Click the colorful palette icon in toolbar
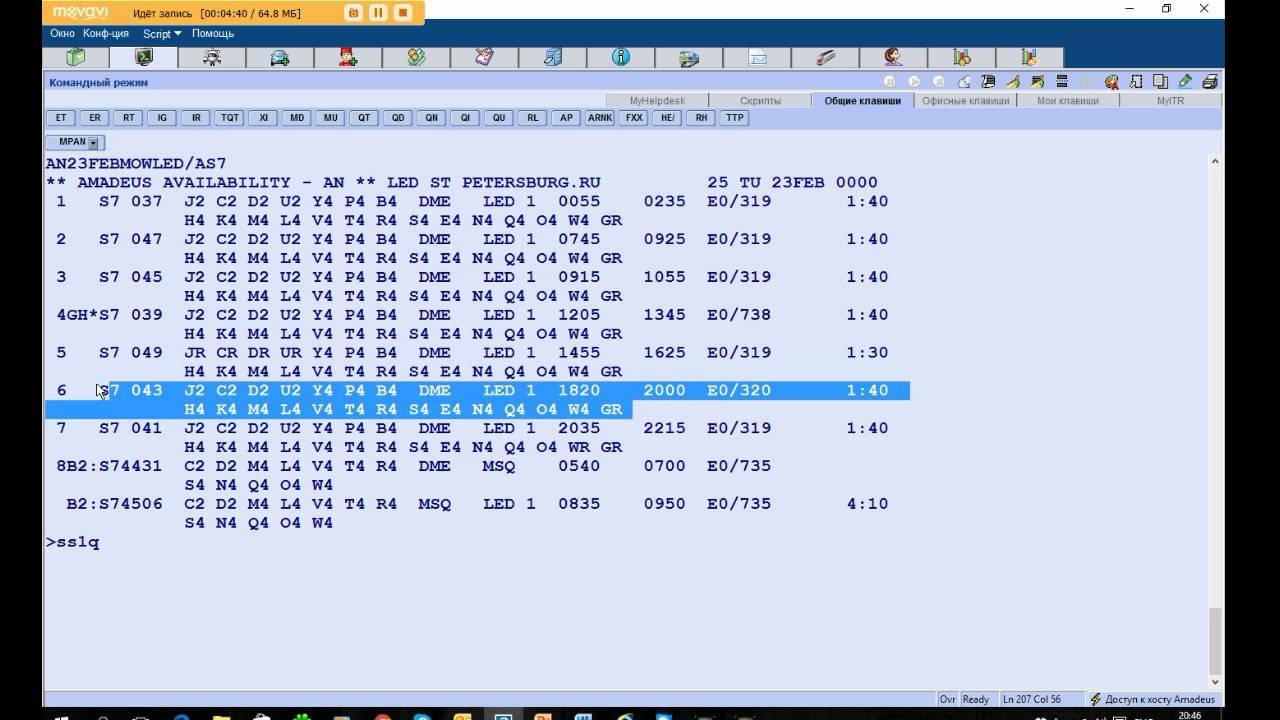 [1111, 82]
